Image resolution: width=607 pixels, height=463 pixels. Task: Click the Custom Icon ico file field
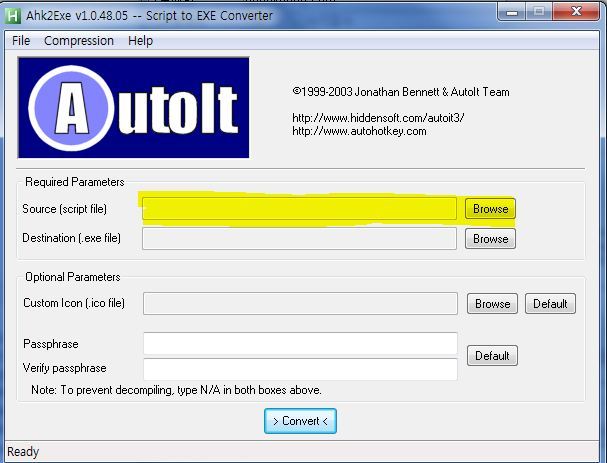tap(300, 304)
